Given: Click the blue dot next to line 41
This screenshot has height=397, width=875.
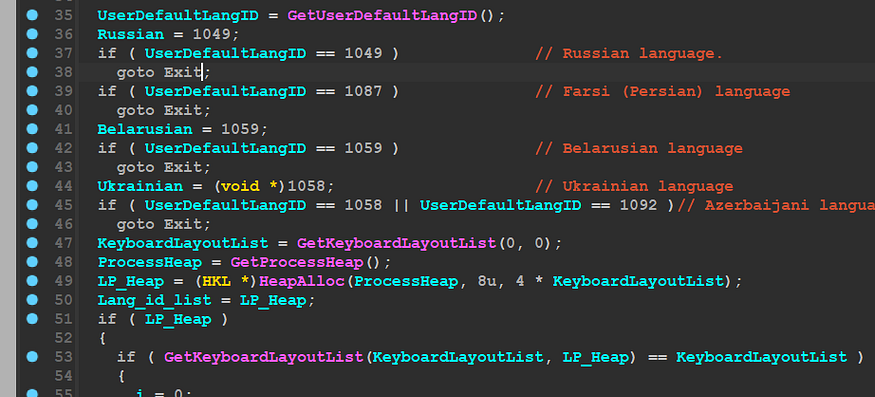Looking at the screenshot, I should coord(32,129).
